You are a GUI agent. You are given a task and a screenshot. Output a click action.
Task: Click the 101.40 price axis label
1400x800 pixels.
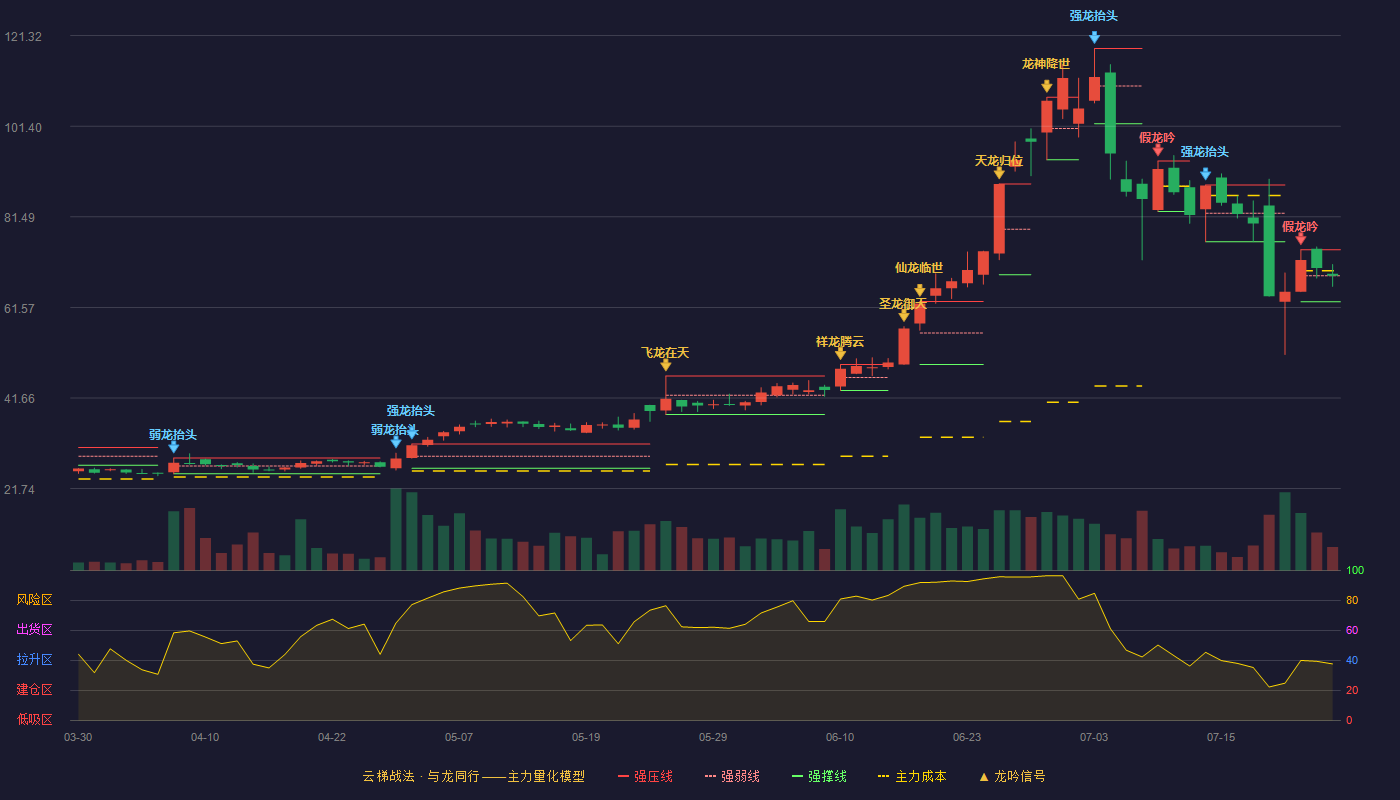click(23, 127)
